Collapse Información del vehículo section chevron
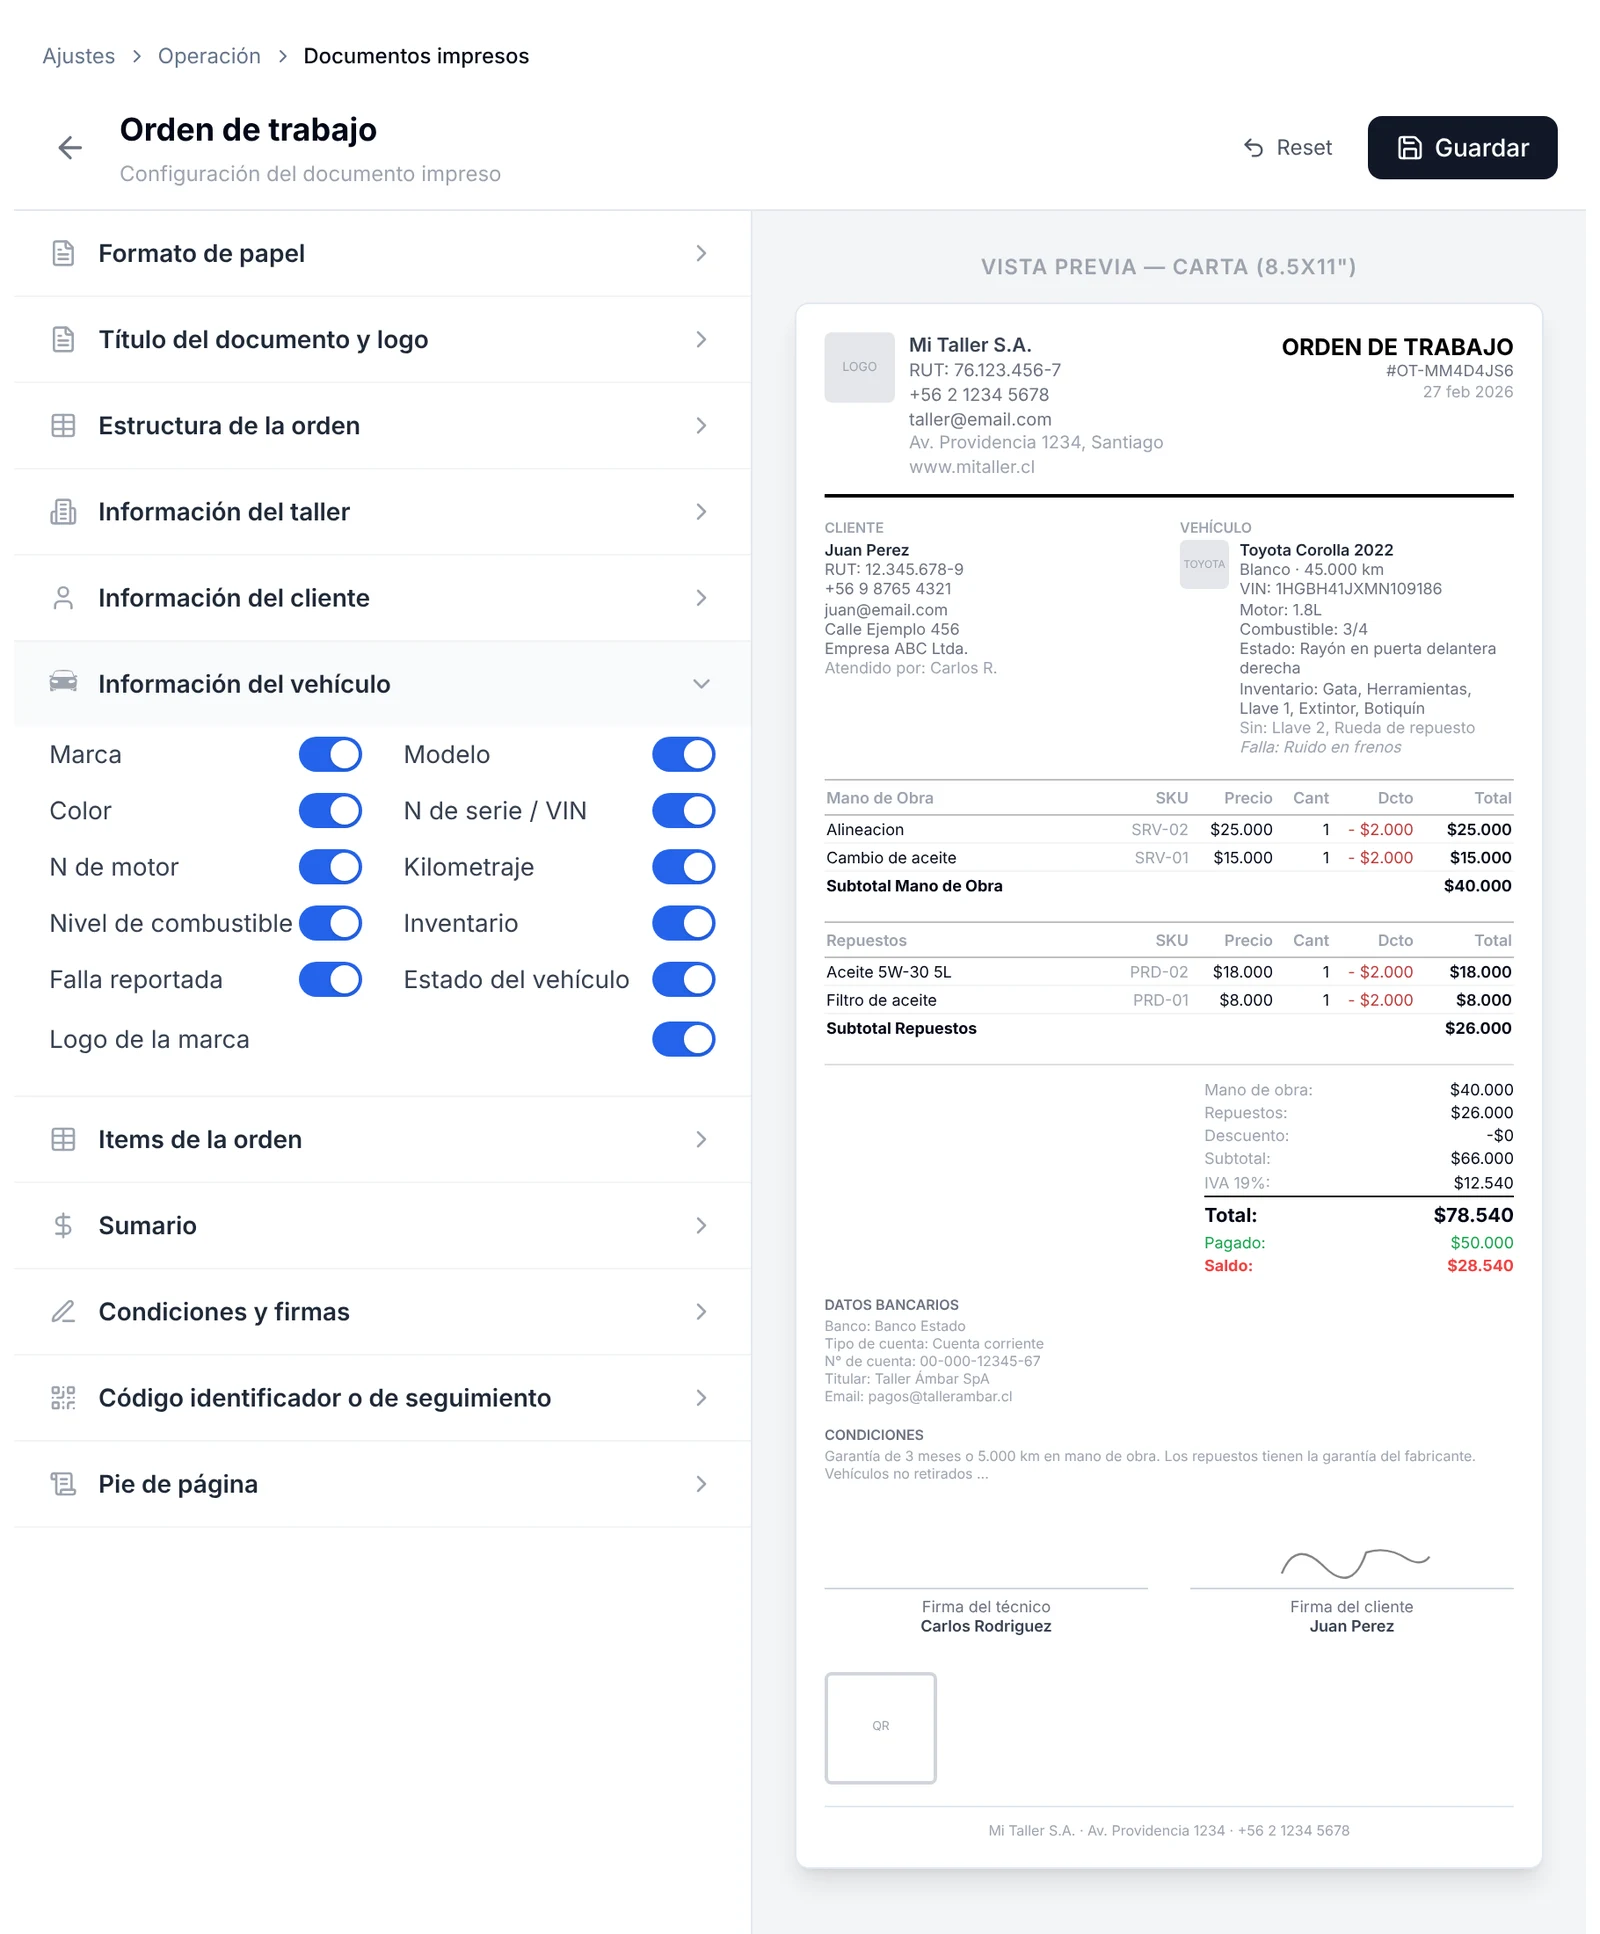The image size is (1600, 1934). coord(701,683)
